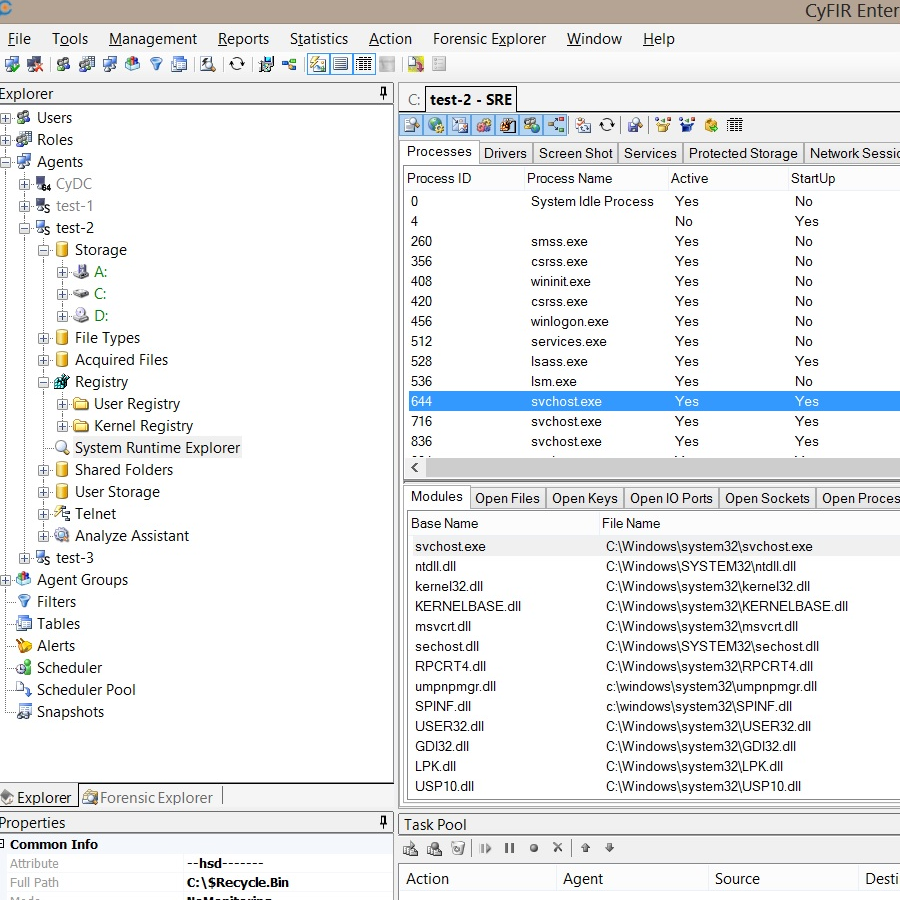Viewport: 900px width, 900px height.
Task: Click the refresh arrows icon in main toolbar
Action: point(237,64)
